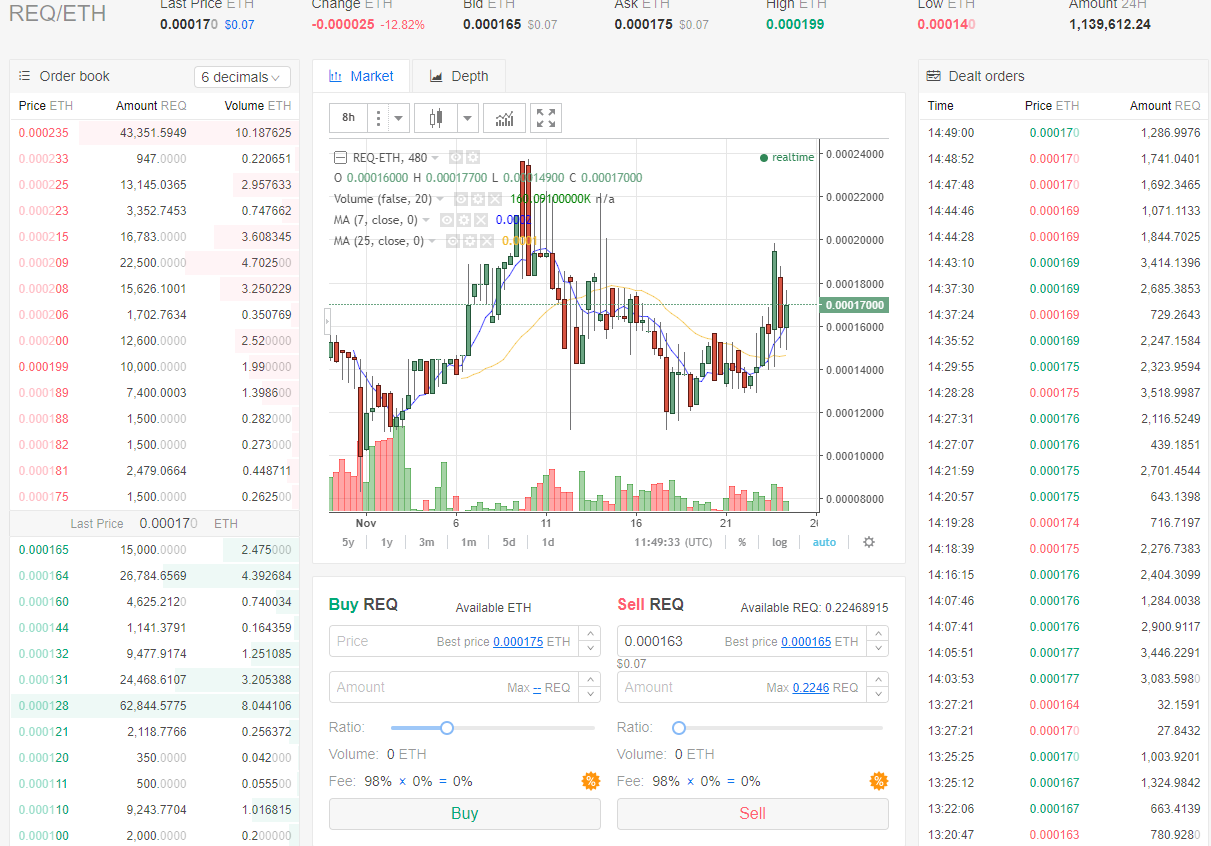Click the Buy Ratio slider track
Screen dimensions: 1211x846
pos(493,728)
